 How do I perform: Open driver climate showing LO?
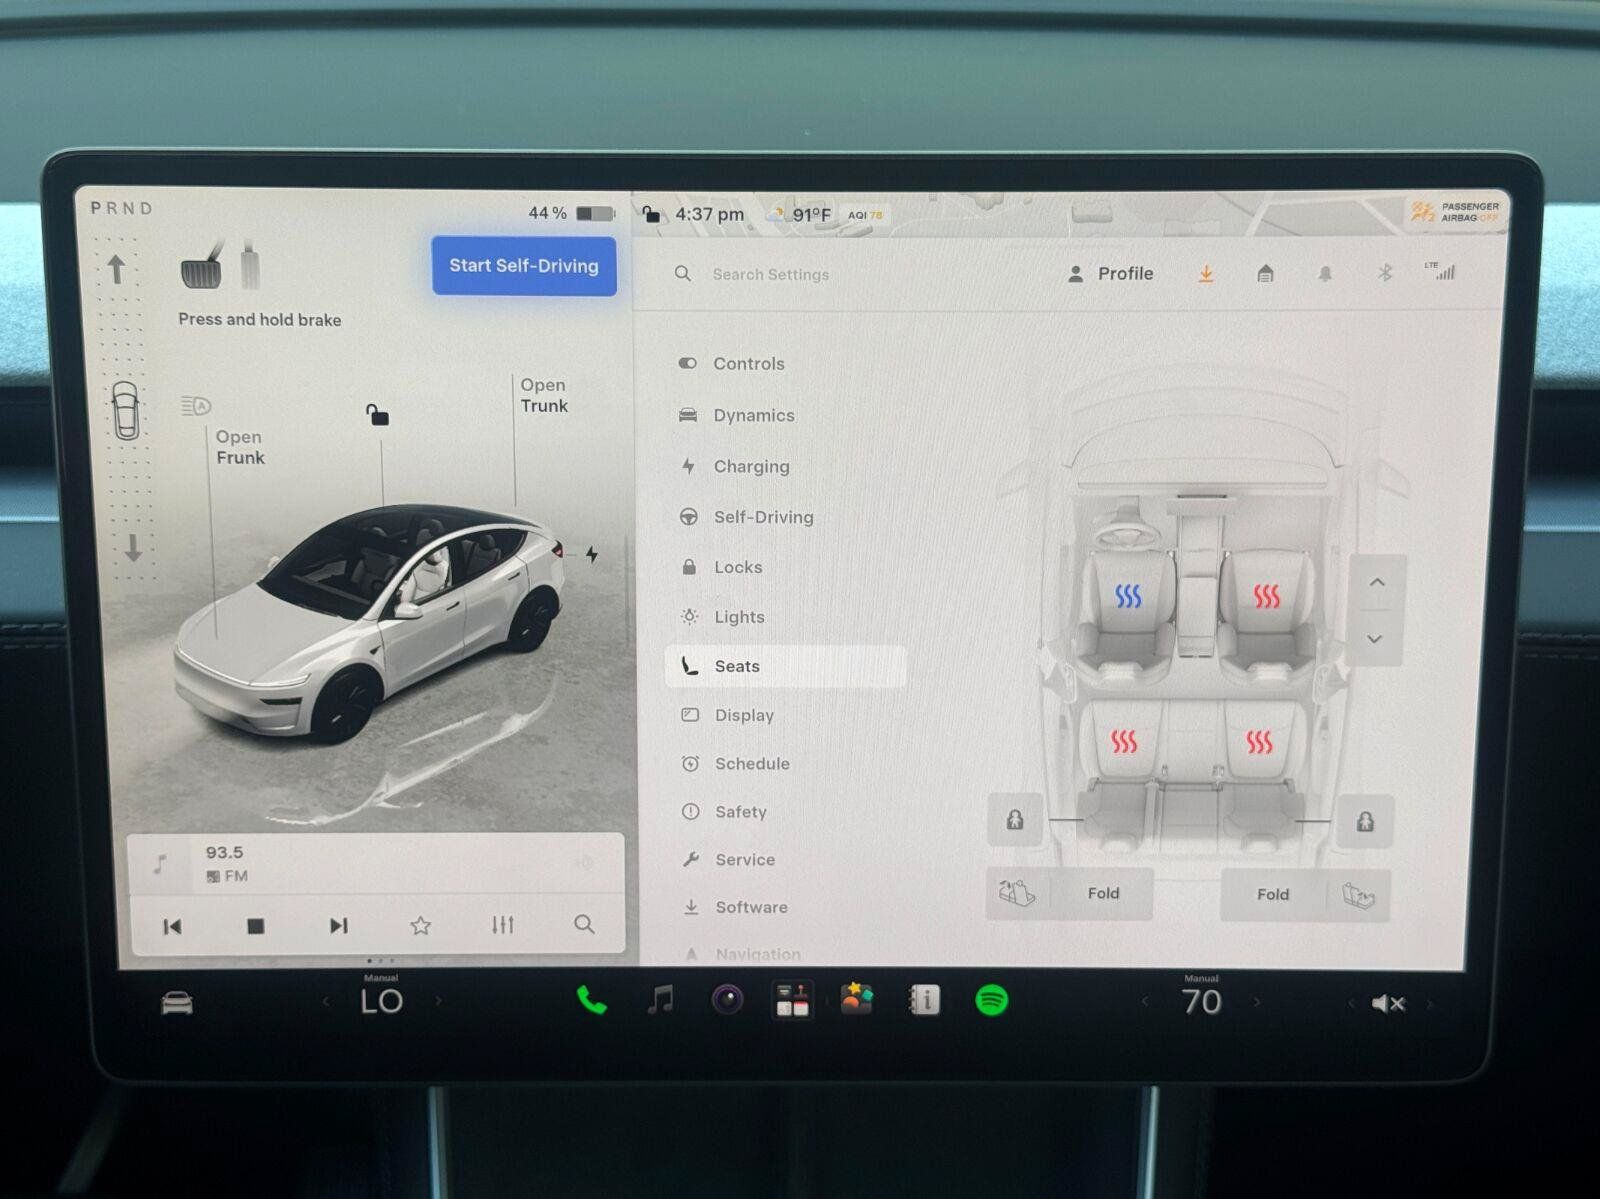381,1000
